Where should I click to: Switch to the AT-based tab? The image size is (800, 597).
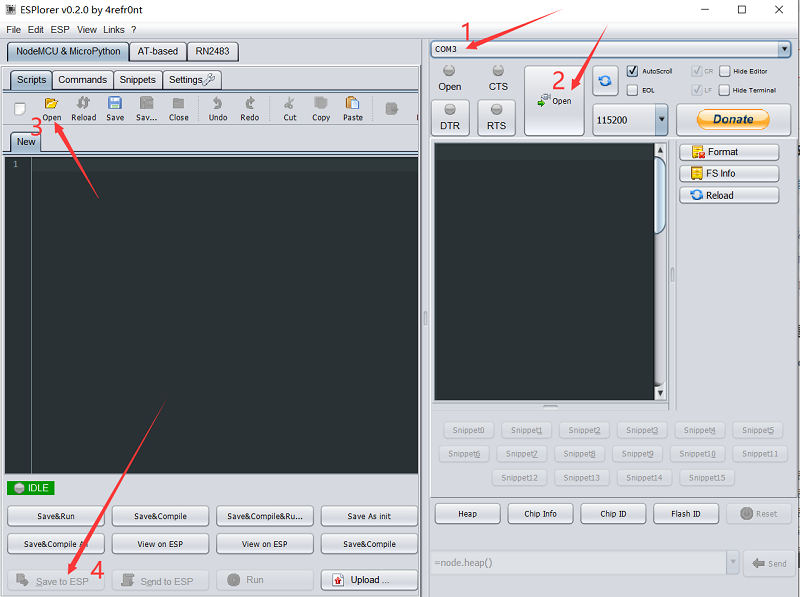click(158, 52)
